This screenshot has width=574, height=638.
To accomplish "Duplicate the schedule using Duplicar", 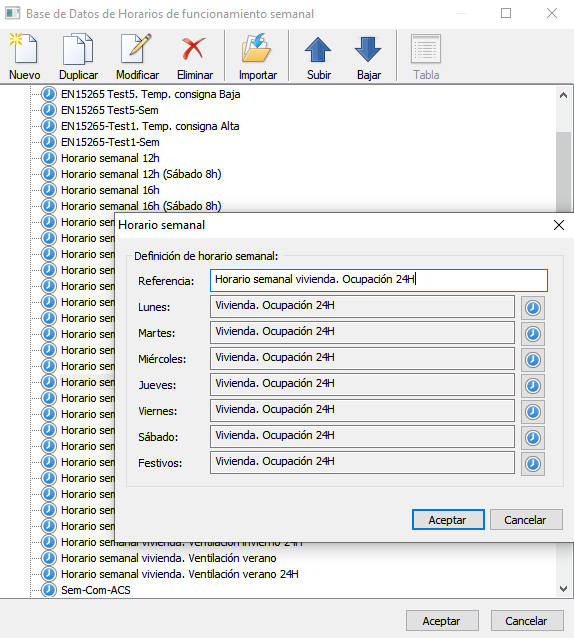I will (78, 56).
